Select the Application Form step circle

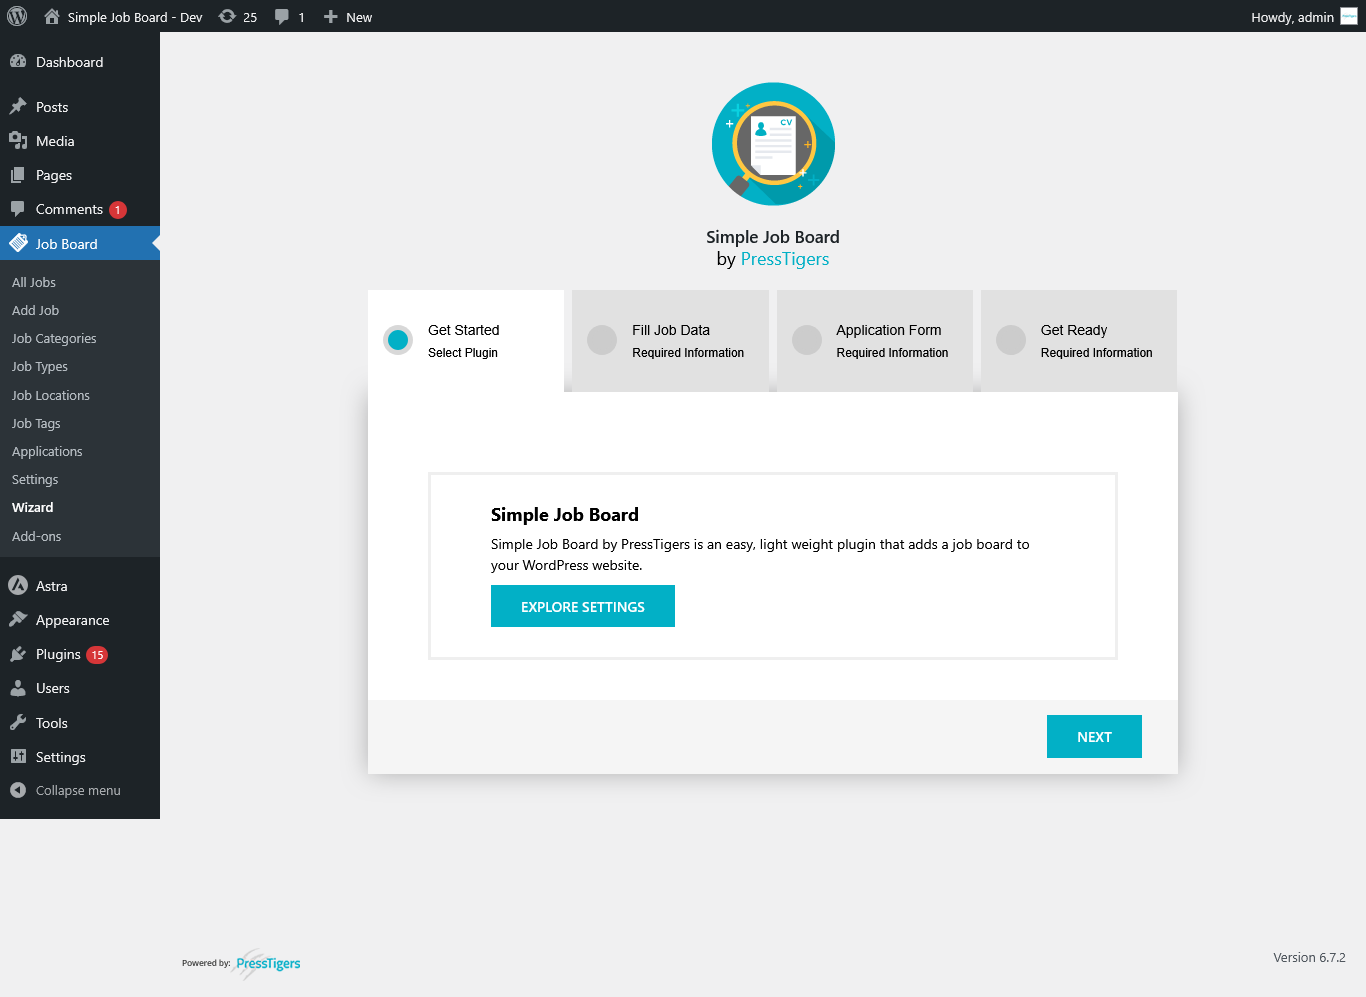click(807, 340)
